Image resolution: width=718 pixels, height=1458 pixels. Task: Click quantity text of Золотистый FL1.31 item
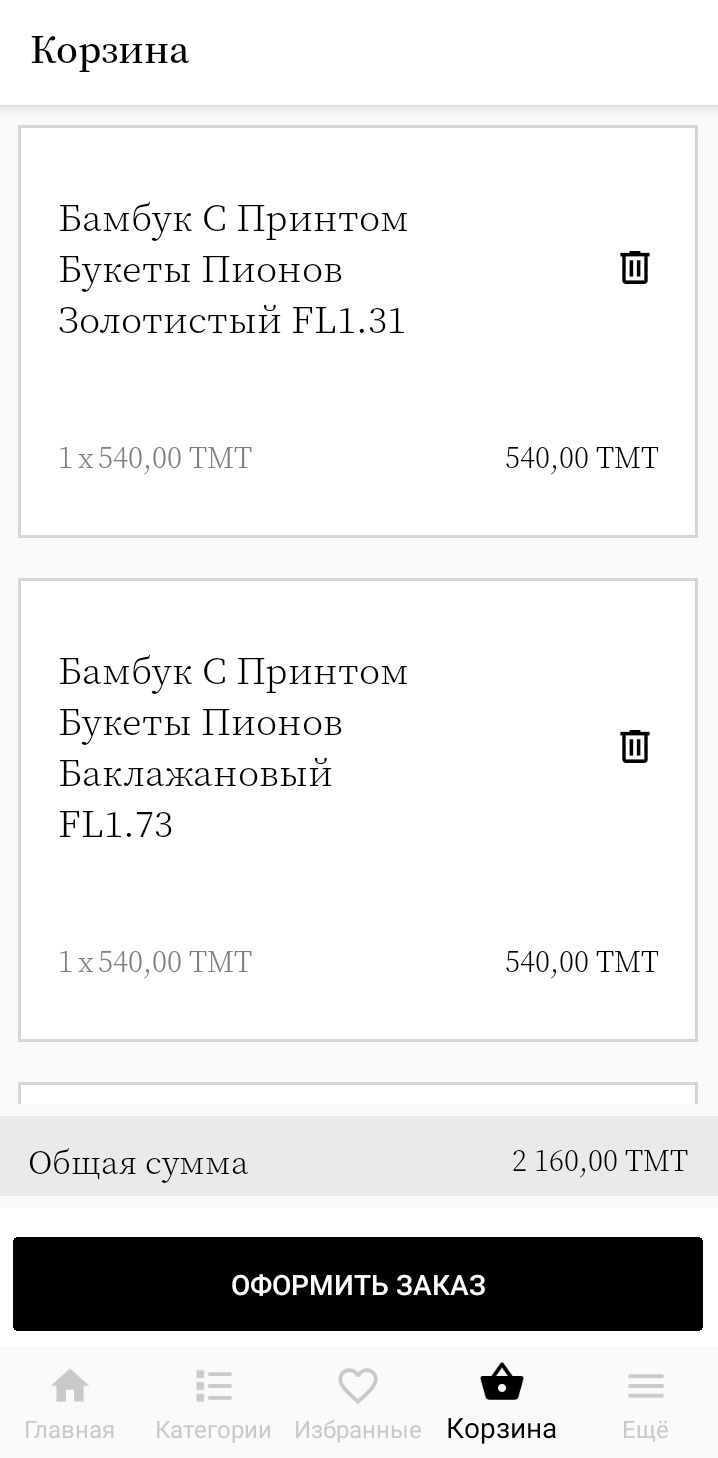pyautogui.click(x=155, y=458)
